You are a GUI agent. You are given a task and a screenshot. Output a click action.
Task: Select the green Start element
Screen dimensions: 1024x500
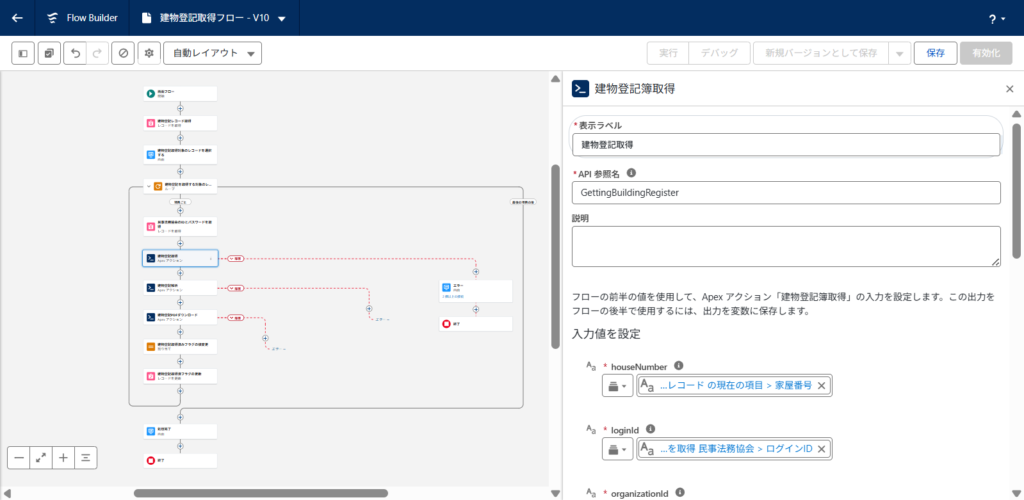[x=180, y=94]
